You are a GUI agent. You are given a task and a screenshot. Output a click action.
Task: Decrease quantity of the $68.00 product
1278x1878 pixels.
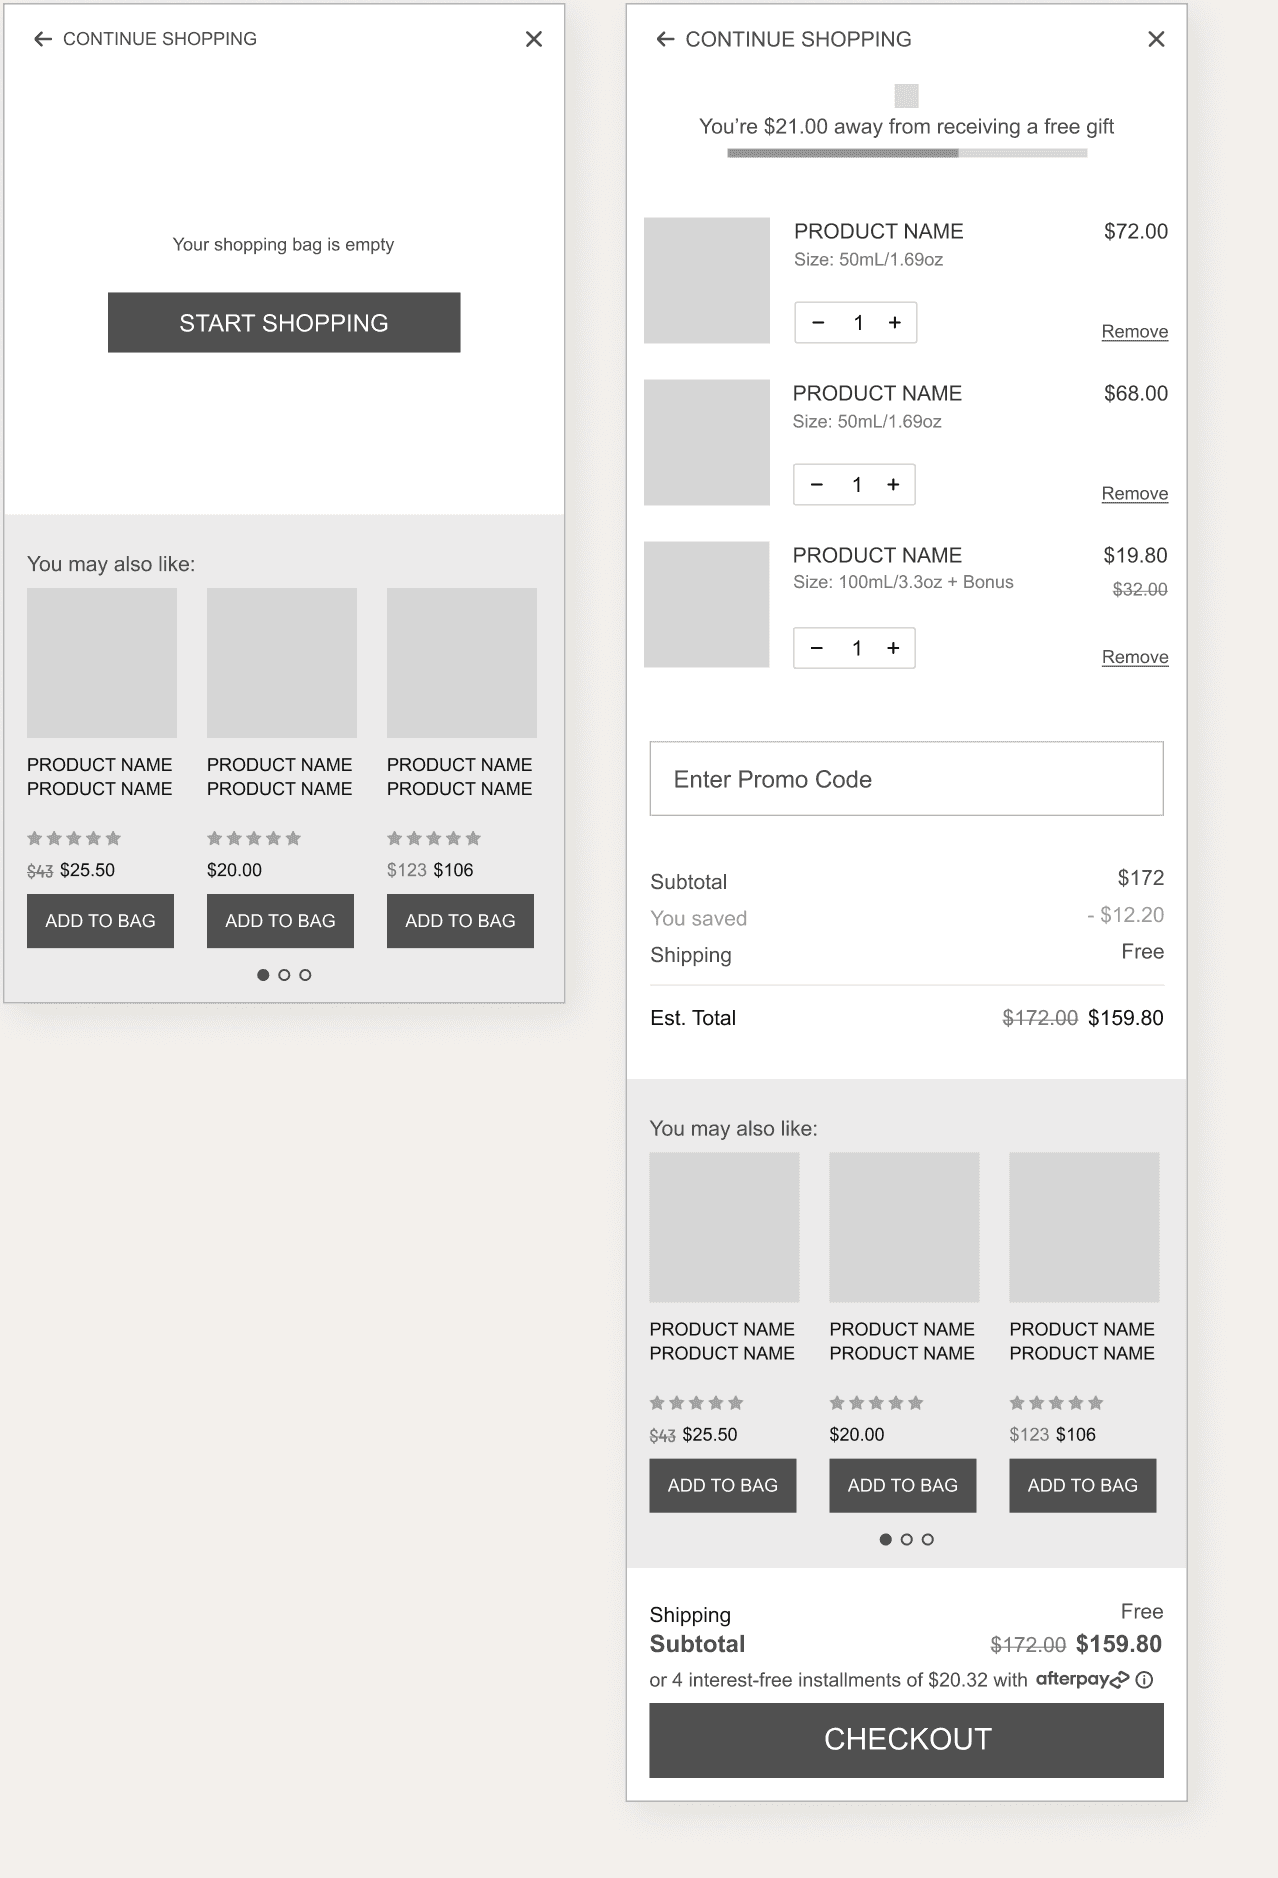pyautogui.click(x=817, y=484)
